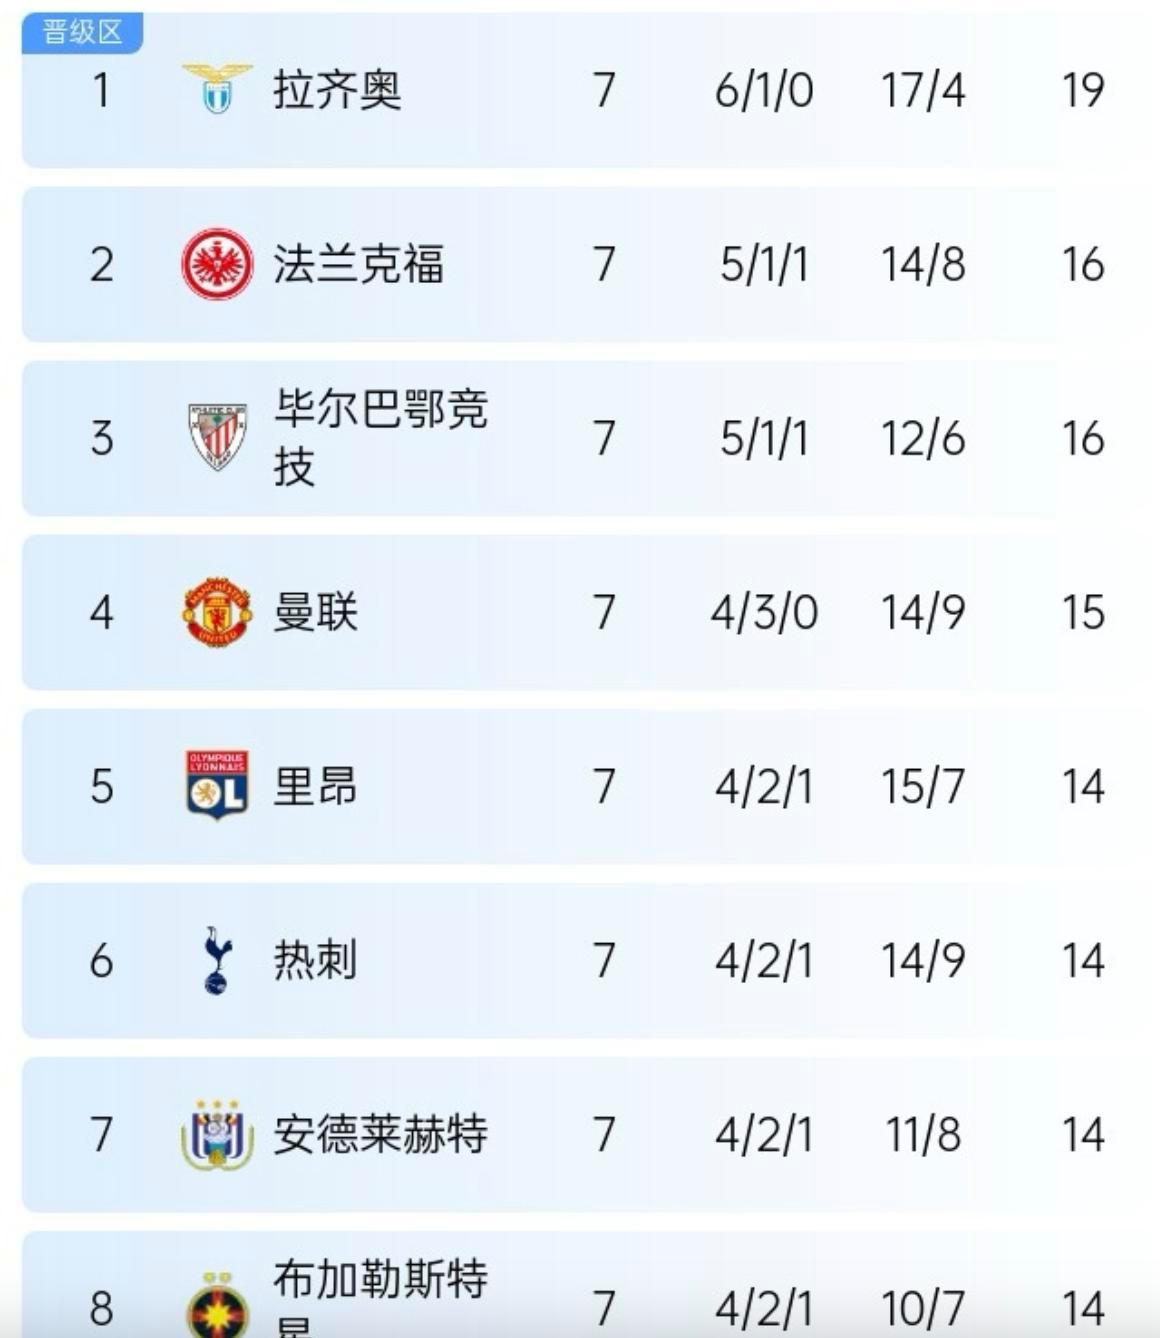Screen dimensions: 1160x1338
Task: Click the Tottenham cockerel logo
Action: pos(217,960)
